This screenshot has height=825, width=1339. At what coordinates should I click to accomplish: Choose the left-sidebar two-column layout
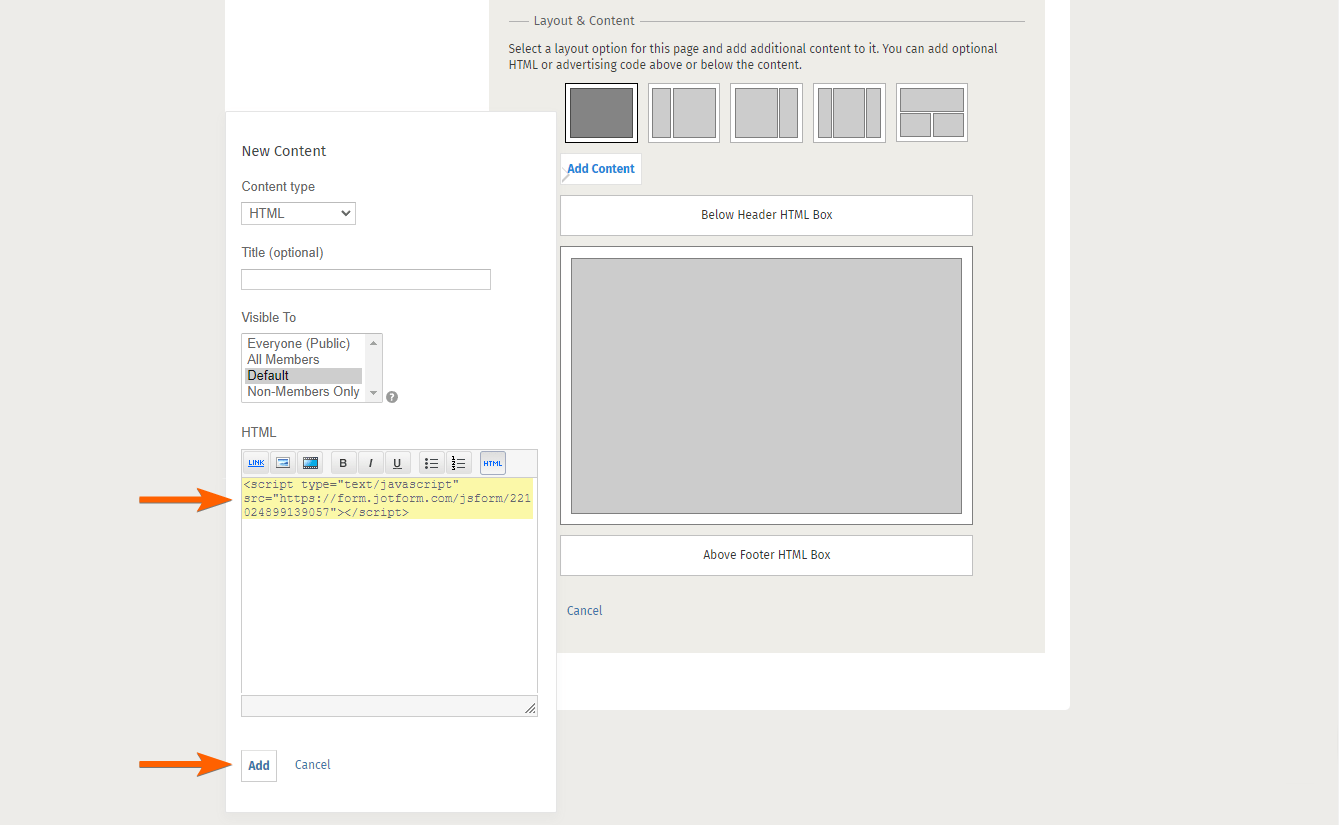point(684,113)
